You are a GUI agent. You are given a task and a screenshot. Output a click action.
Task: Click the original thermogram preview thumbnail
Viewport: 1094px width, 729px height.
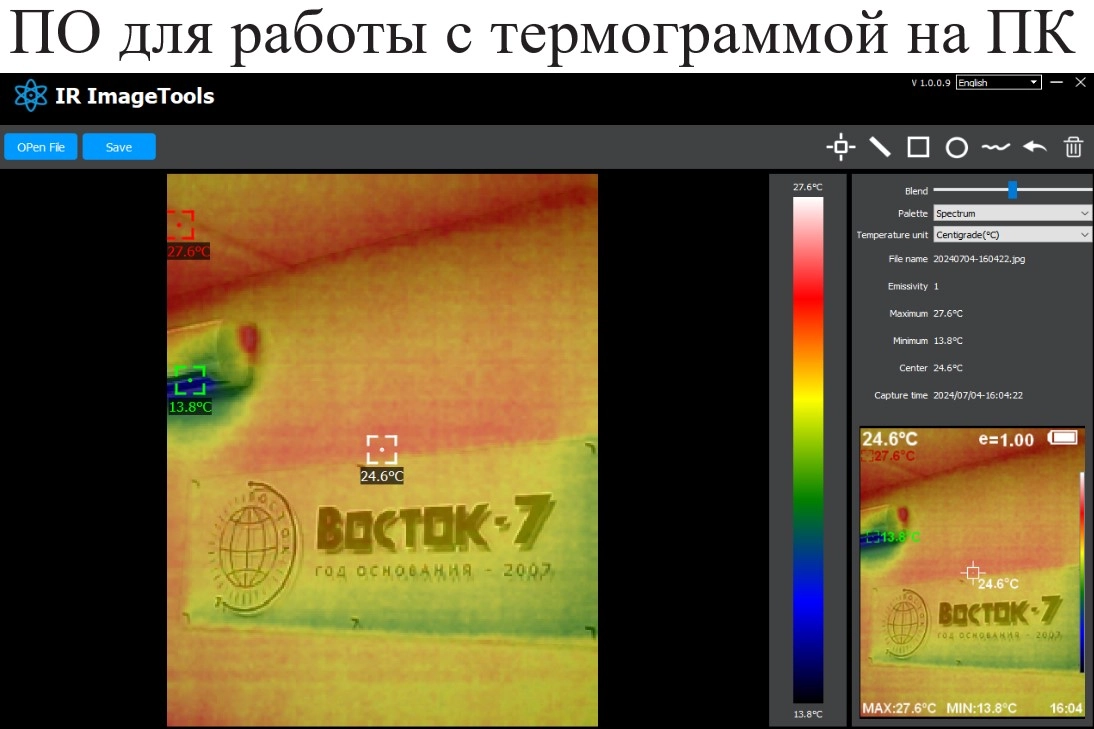tap(972, 573)
